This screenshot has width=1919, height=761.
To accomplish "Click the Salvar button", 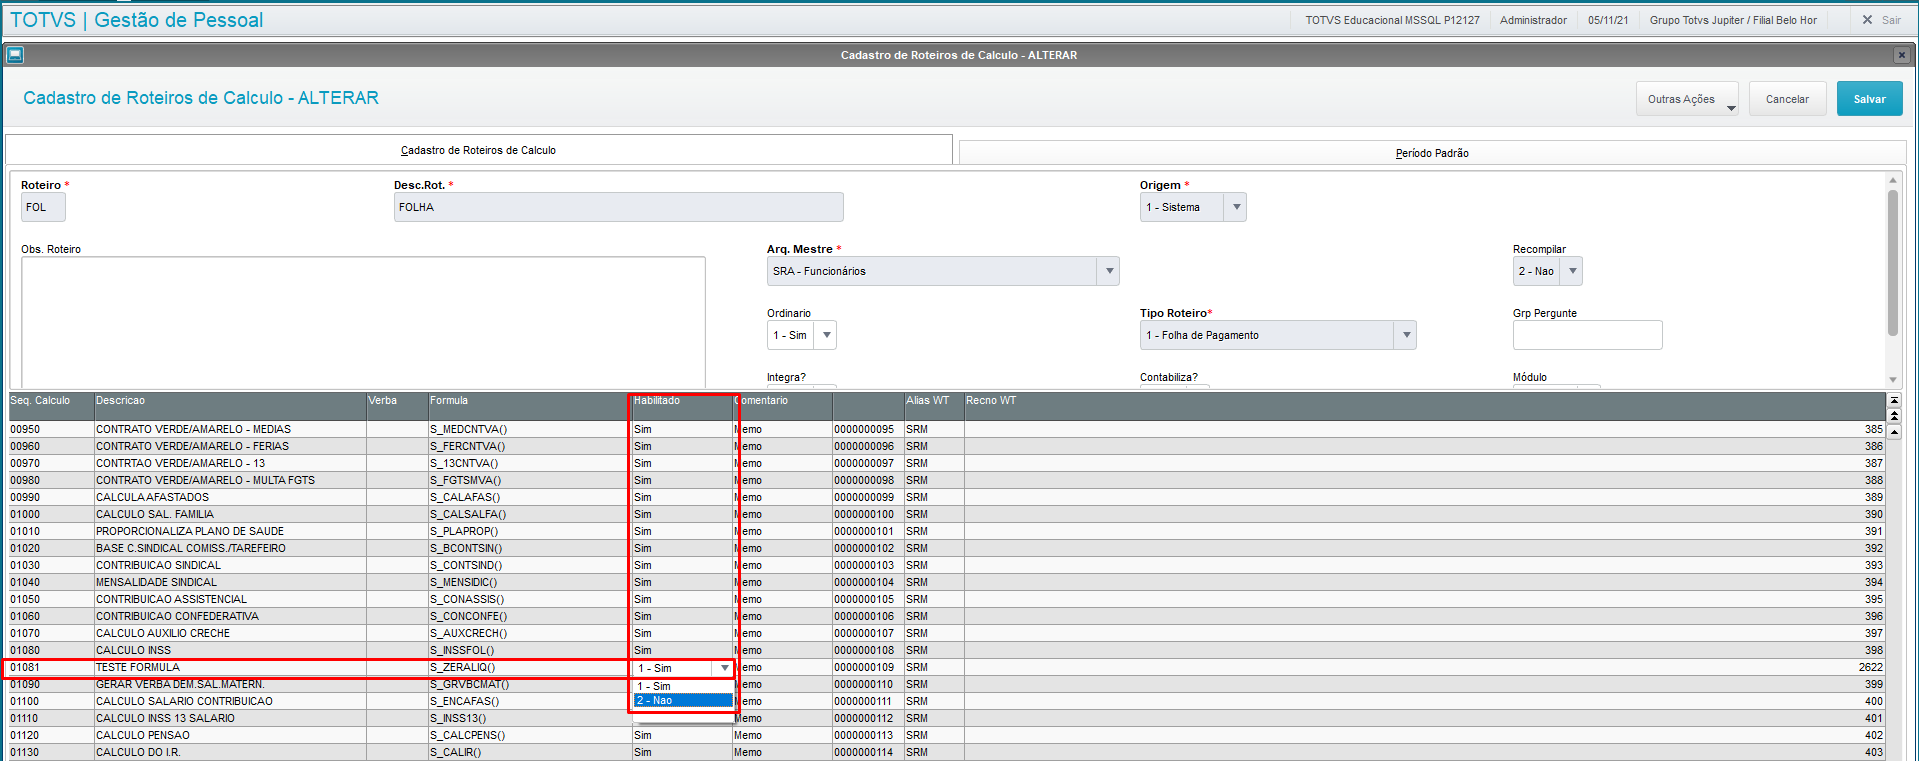I will 1869,99.
